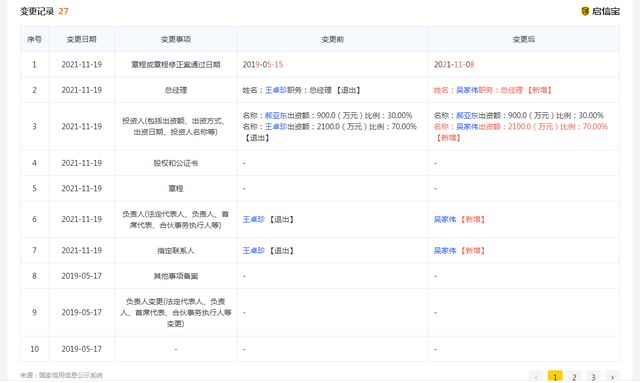Screen dimensions: 640x383
Task: Click sequence number 10 cell
Action: tap(34, 349)
